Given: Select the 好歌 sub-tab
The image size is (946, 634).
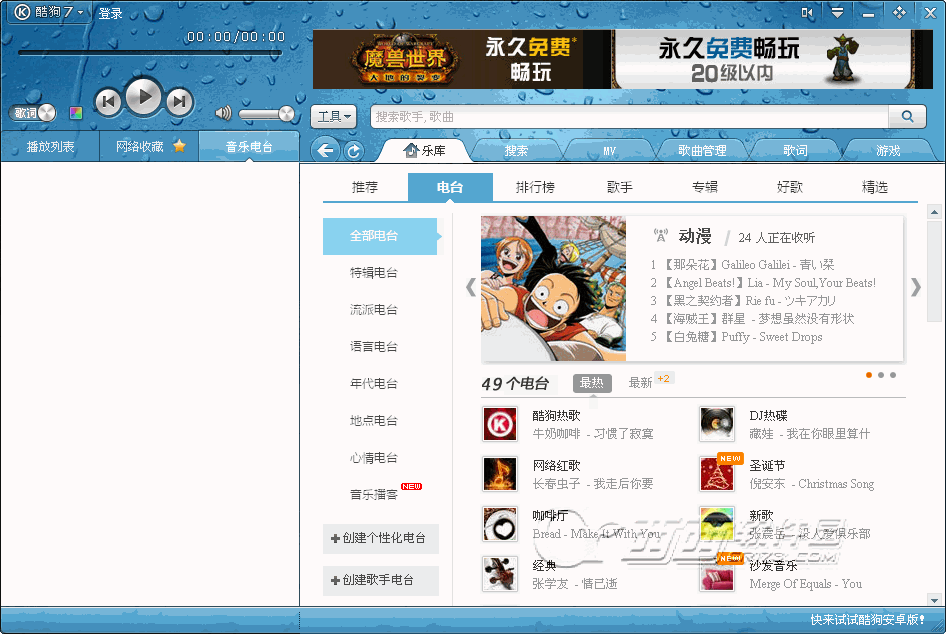Looking at the screenshot, I should (790, 187).
